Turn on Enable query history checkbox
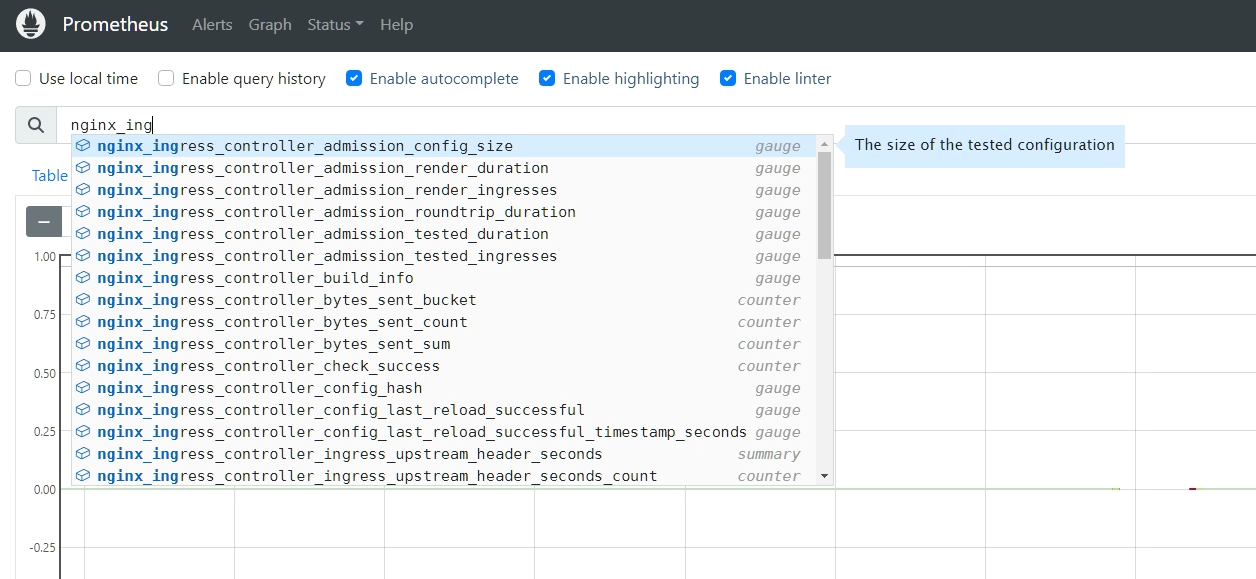The image size is (1256, 579). coord(166,79)
